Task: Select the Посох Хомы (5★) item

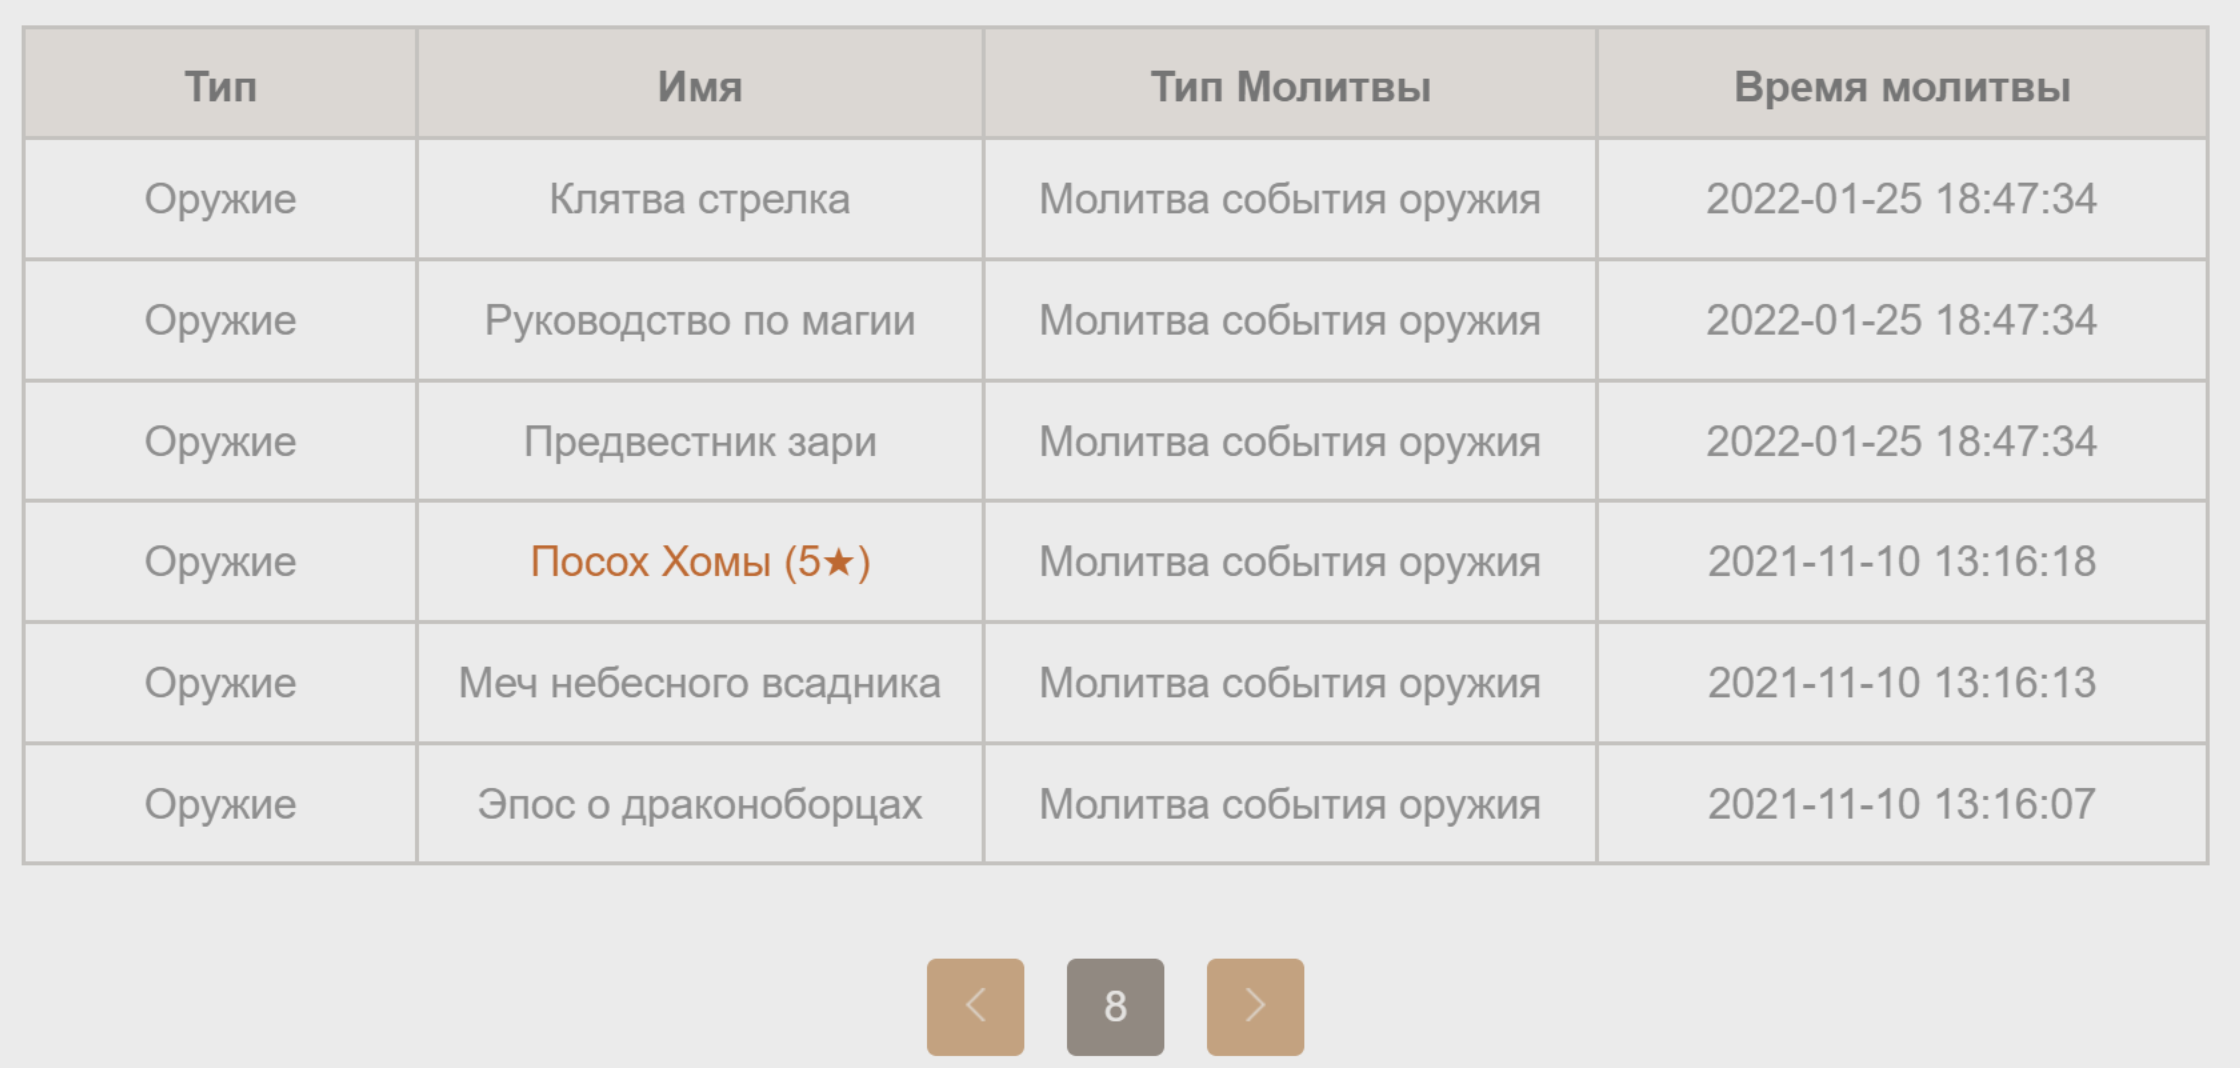Action: [x=700, y=562]
